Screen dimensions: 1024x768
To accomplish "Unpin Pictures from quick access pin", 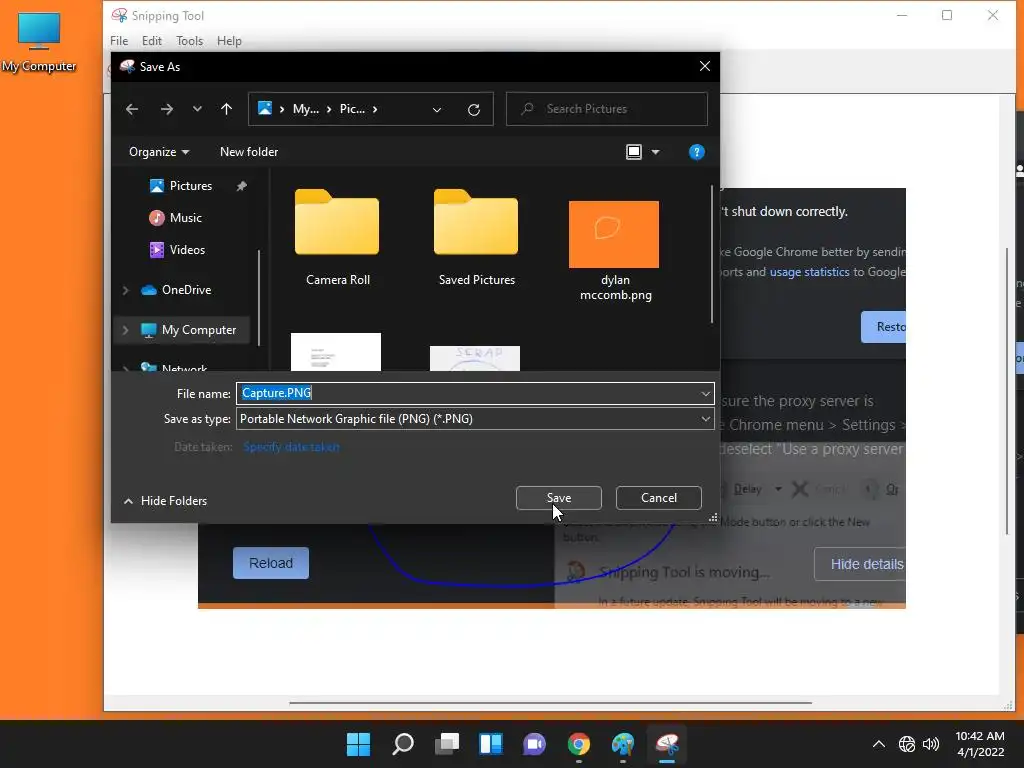I will point(242,186).
